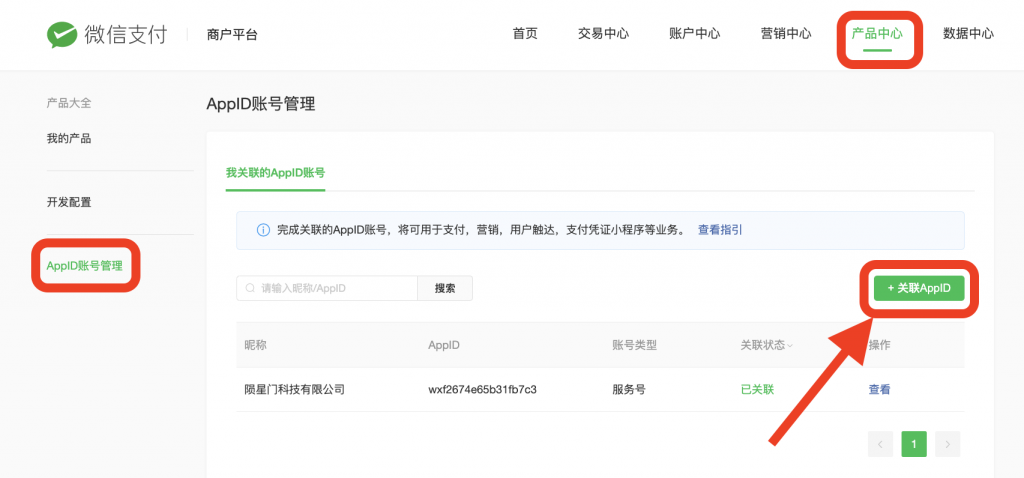Click the 商户平台 header text
The width and height of the screenshot is (1024, 478).
(x=232, y=35)
